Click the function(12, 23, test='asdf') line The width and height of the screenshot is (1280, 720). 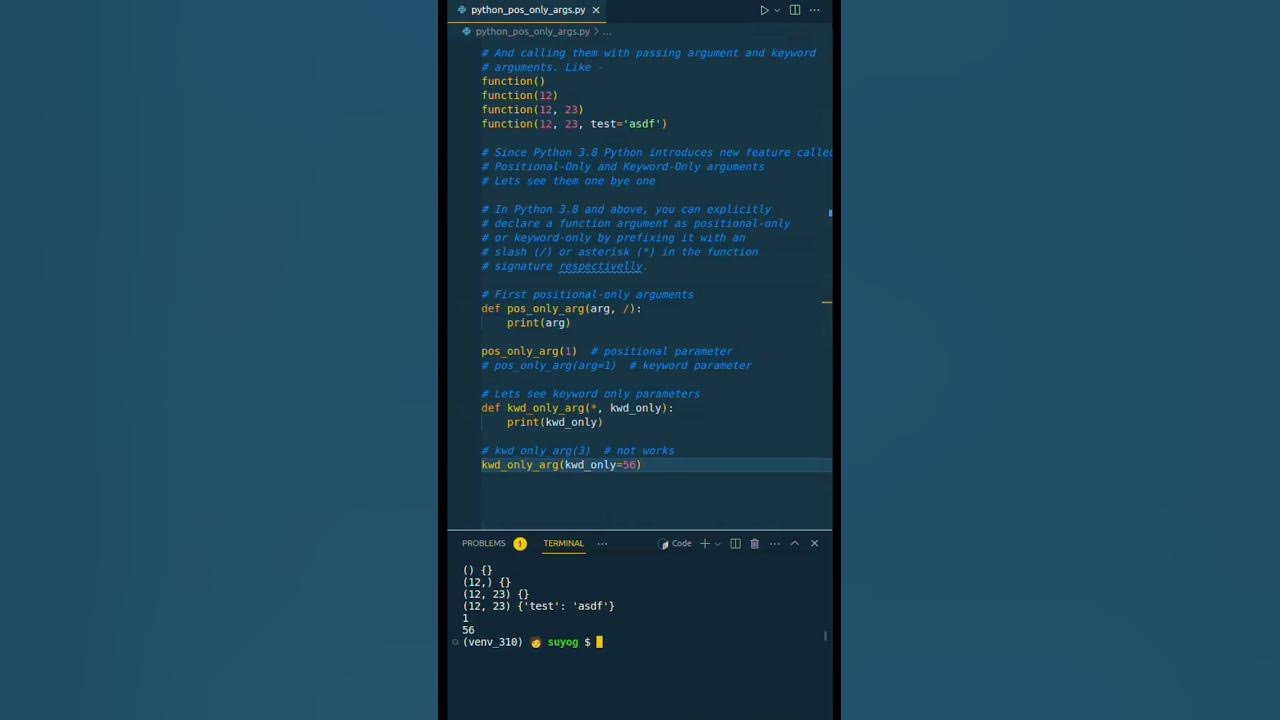click(x=574, y=124)
